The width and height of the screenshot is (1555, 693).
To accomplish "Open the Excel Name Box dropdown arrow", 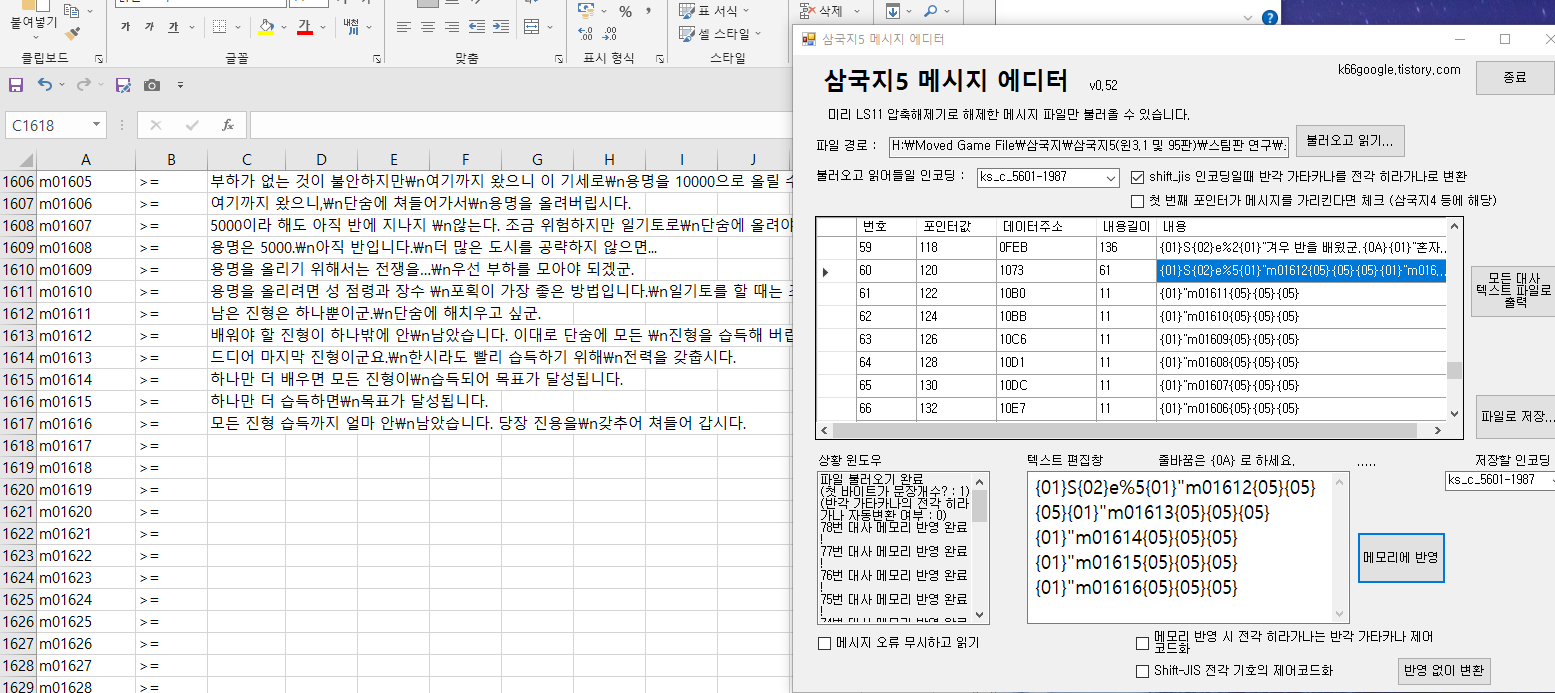I will click(x=97, y=125).
